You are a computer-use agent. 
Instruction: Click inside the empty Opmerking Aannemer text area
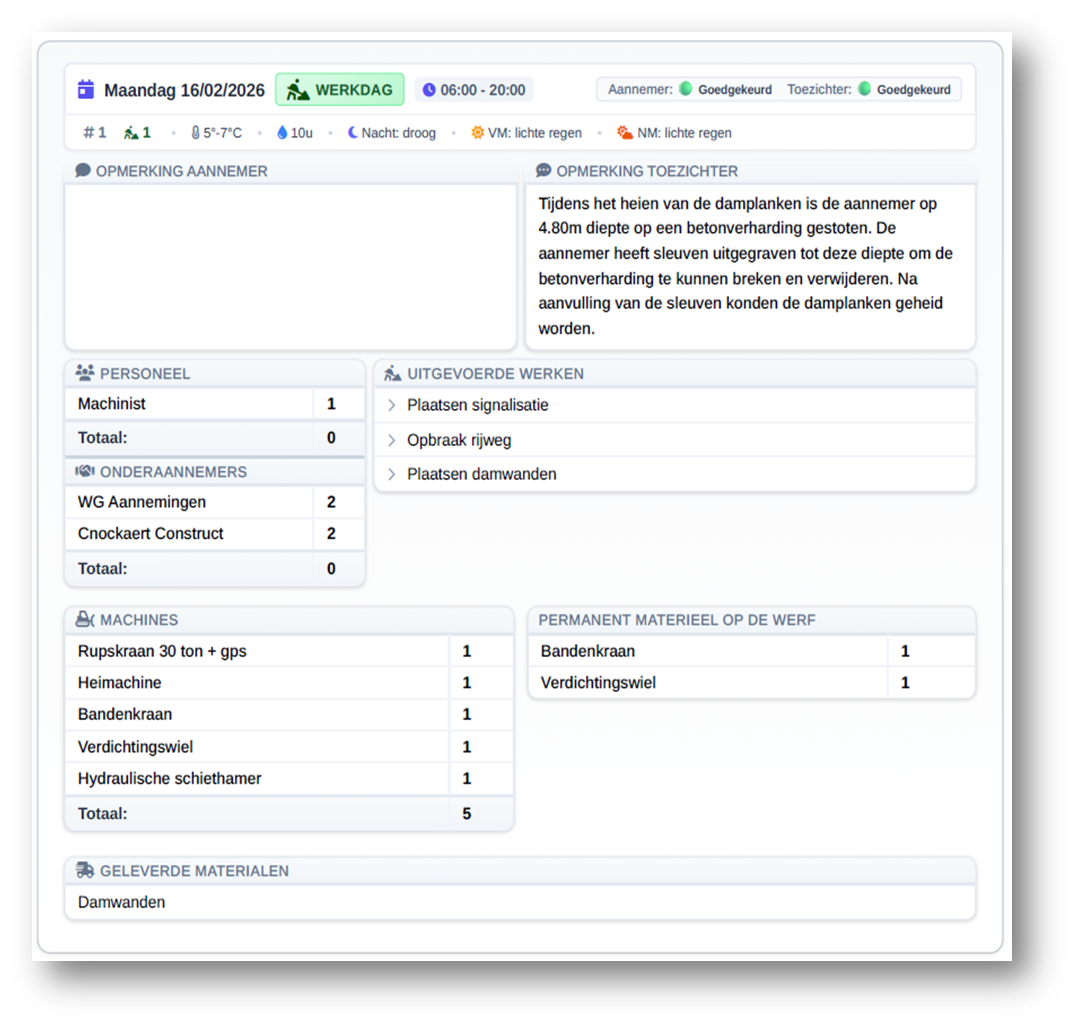[x=290, y=265]
